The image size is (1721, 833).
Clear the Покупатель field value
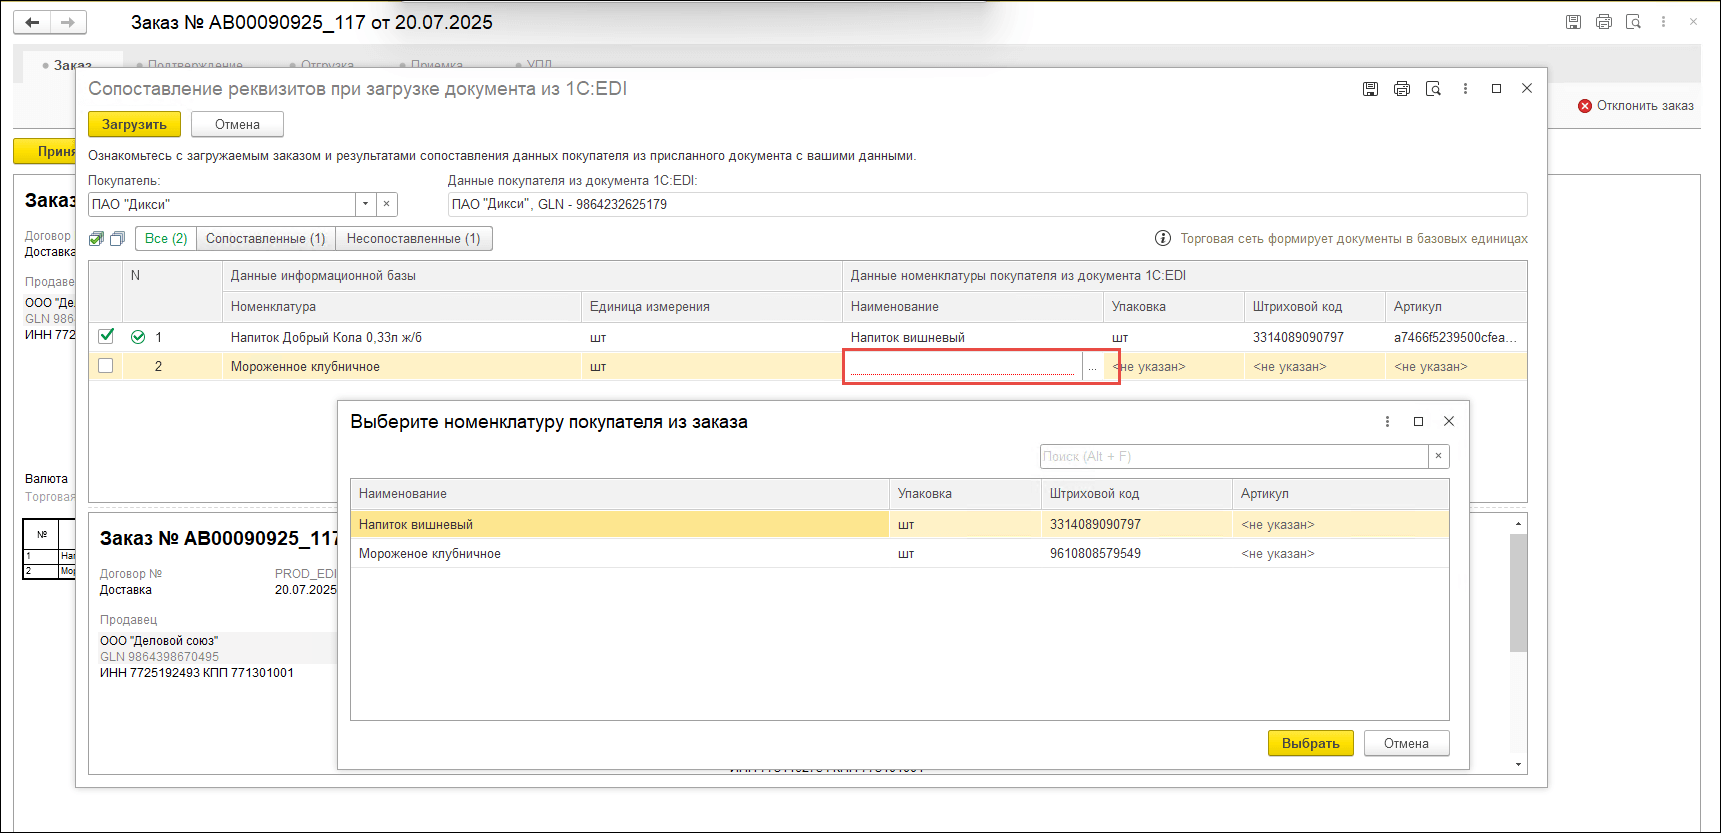pos(387,204)
